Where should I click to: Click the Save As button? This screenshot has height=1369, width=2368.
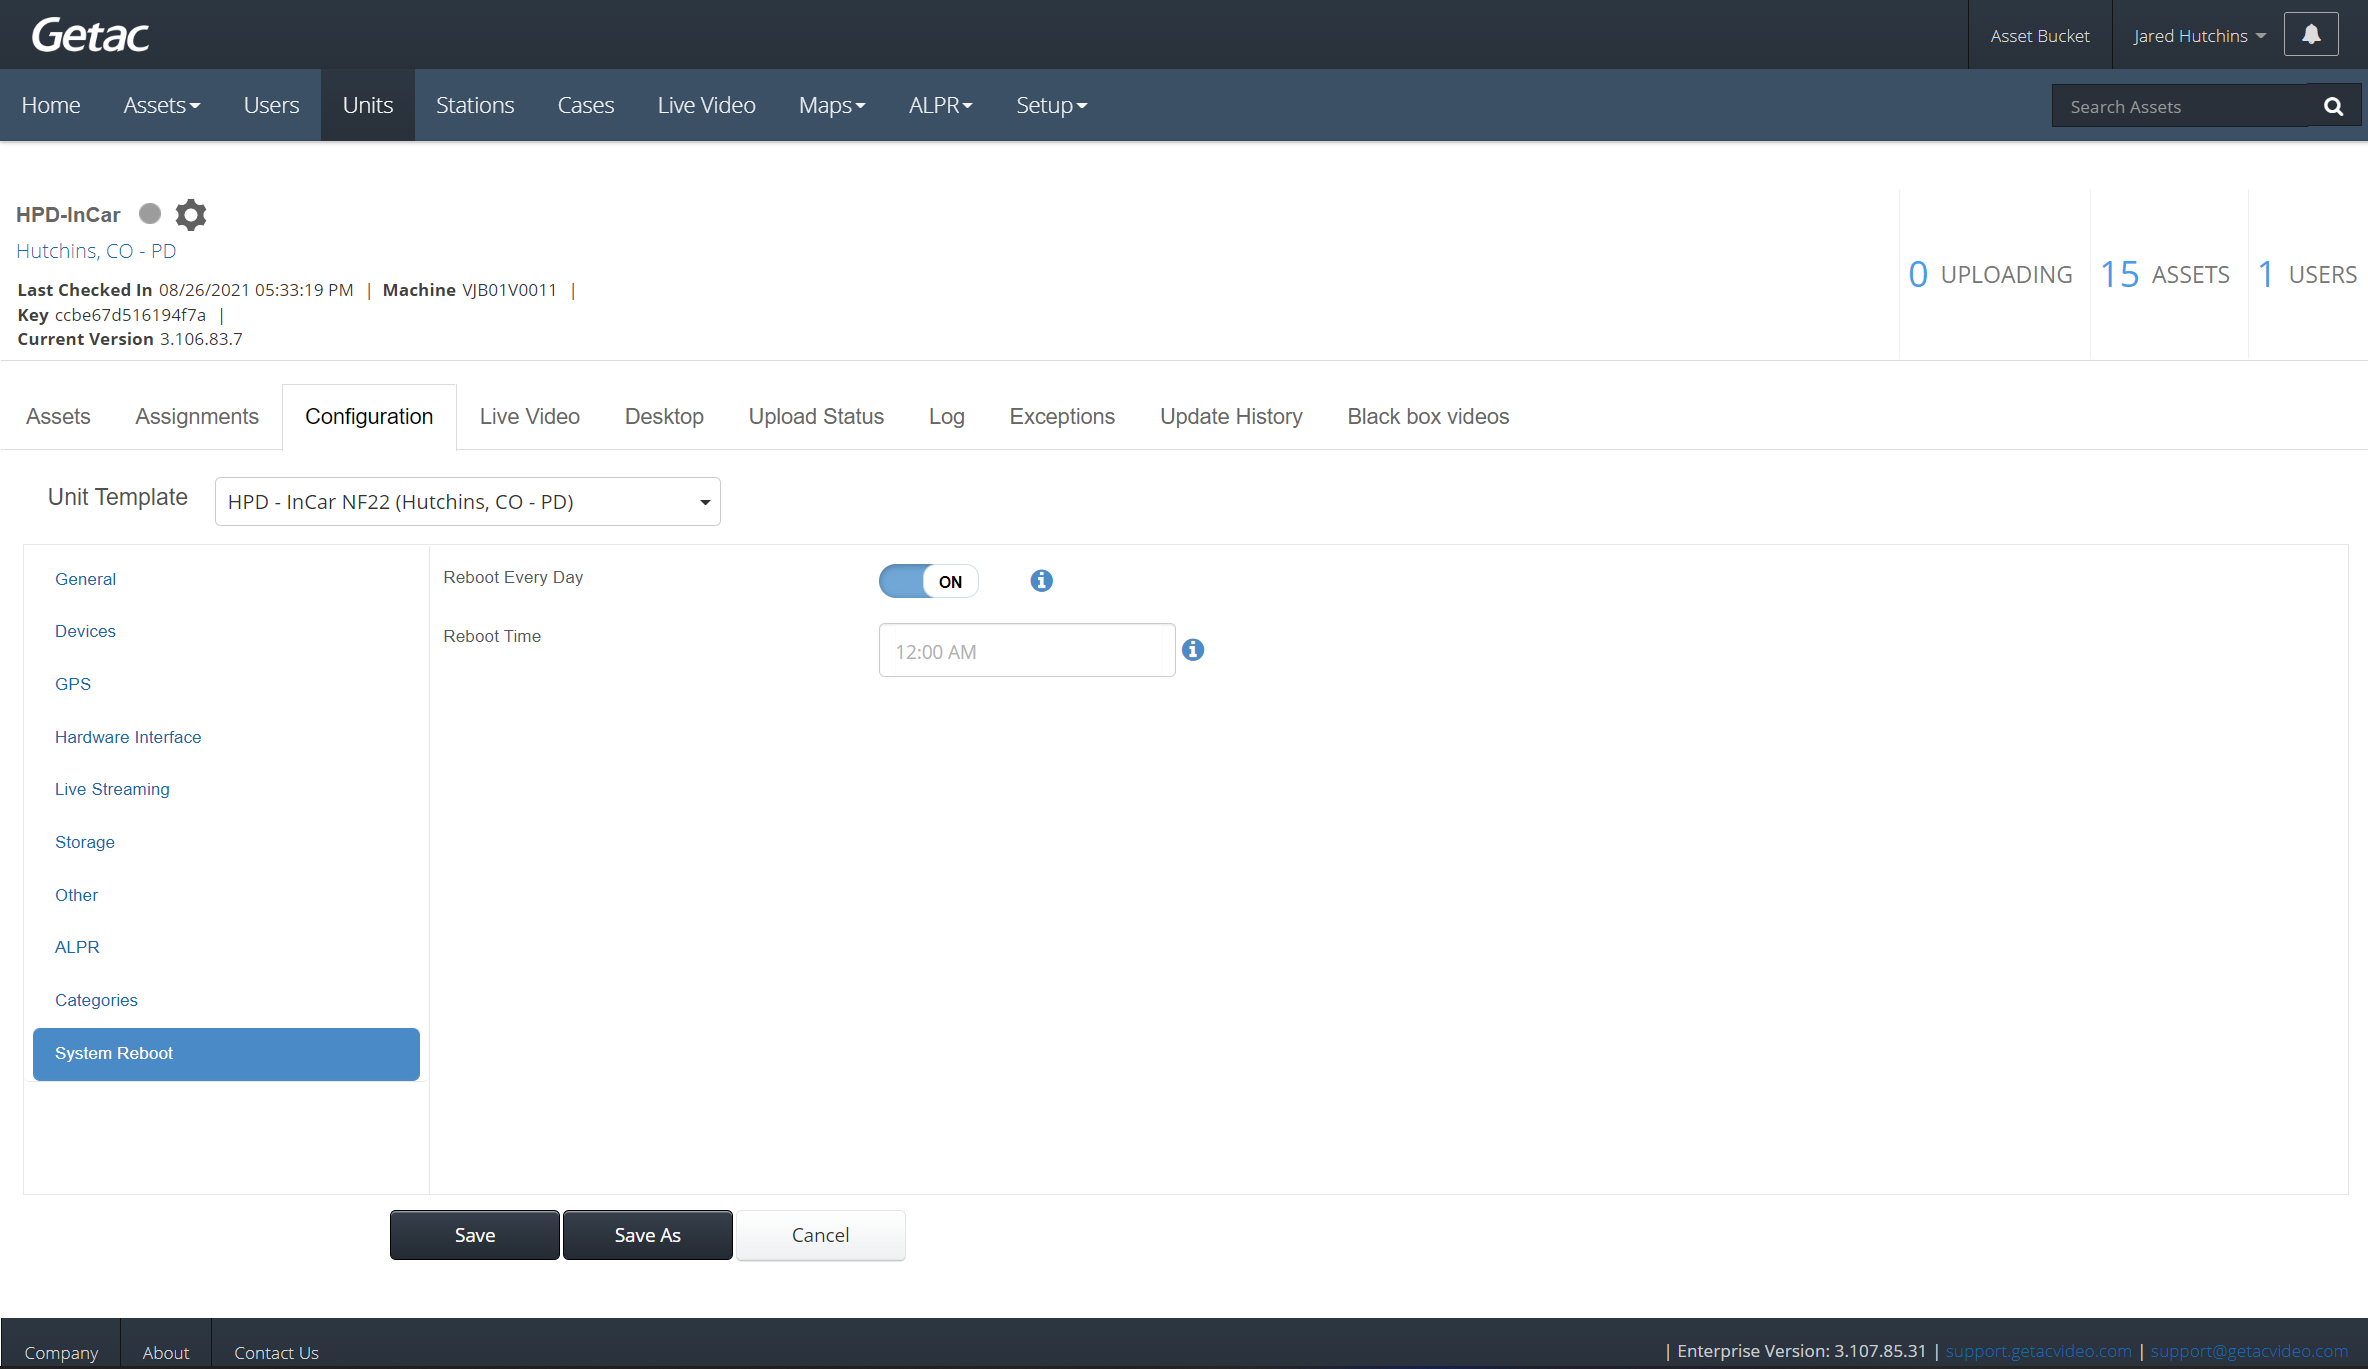[648, 1235]
